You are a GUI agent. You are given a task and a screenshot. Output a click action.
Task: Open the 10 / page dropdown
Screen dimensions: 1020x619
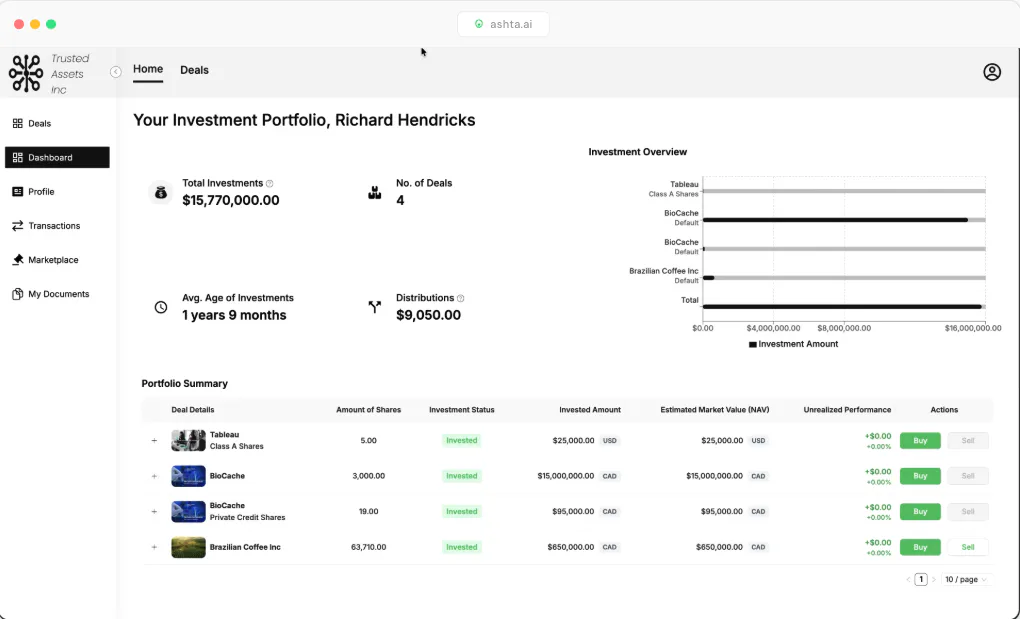pyautogui.click(x=966, y=579)
